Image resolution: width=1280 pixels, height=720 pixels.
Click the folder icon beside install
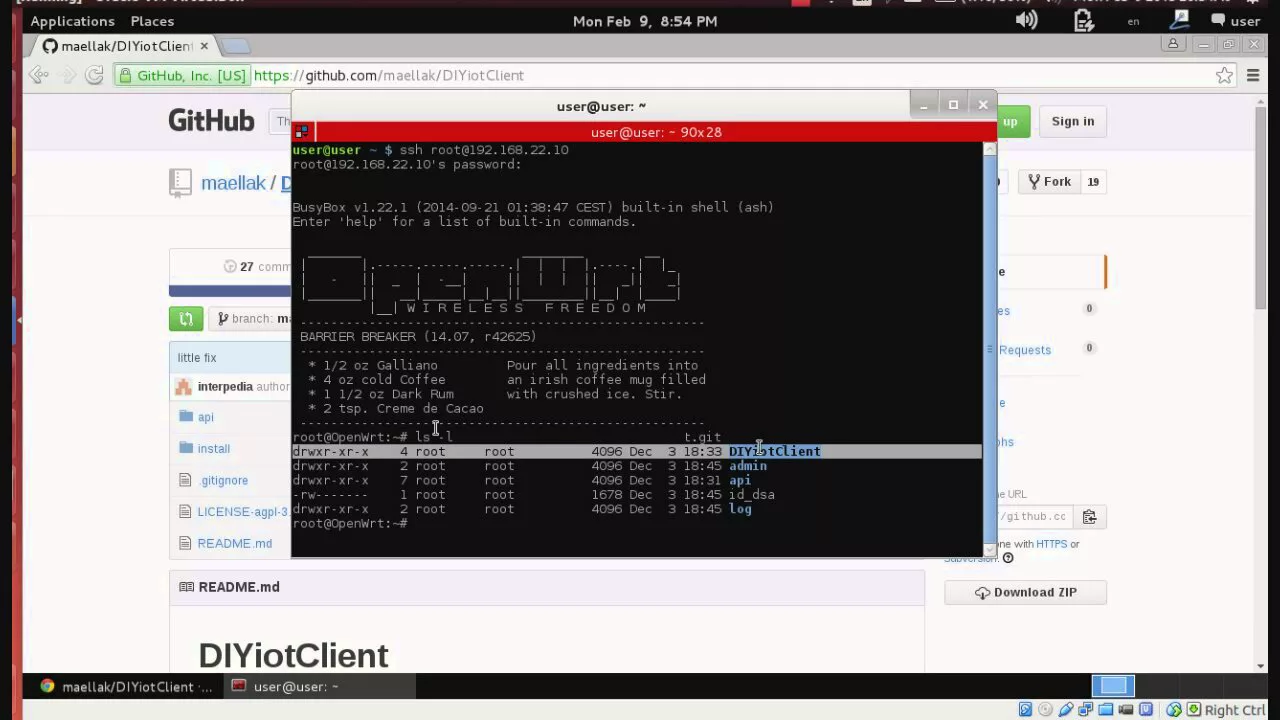click(185, 448)
